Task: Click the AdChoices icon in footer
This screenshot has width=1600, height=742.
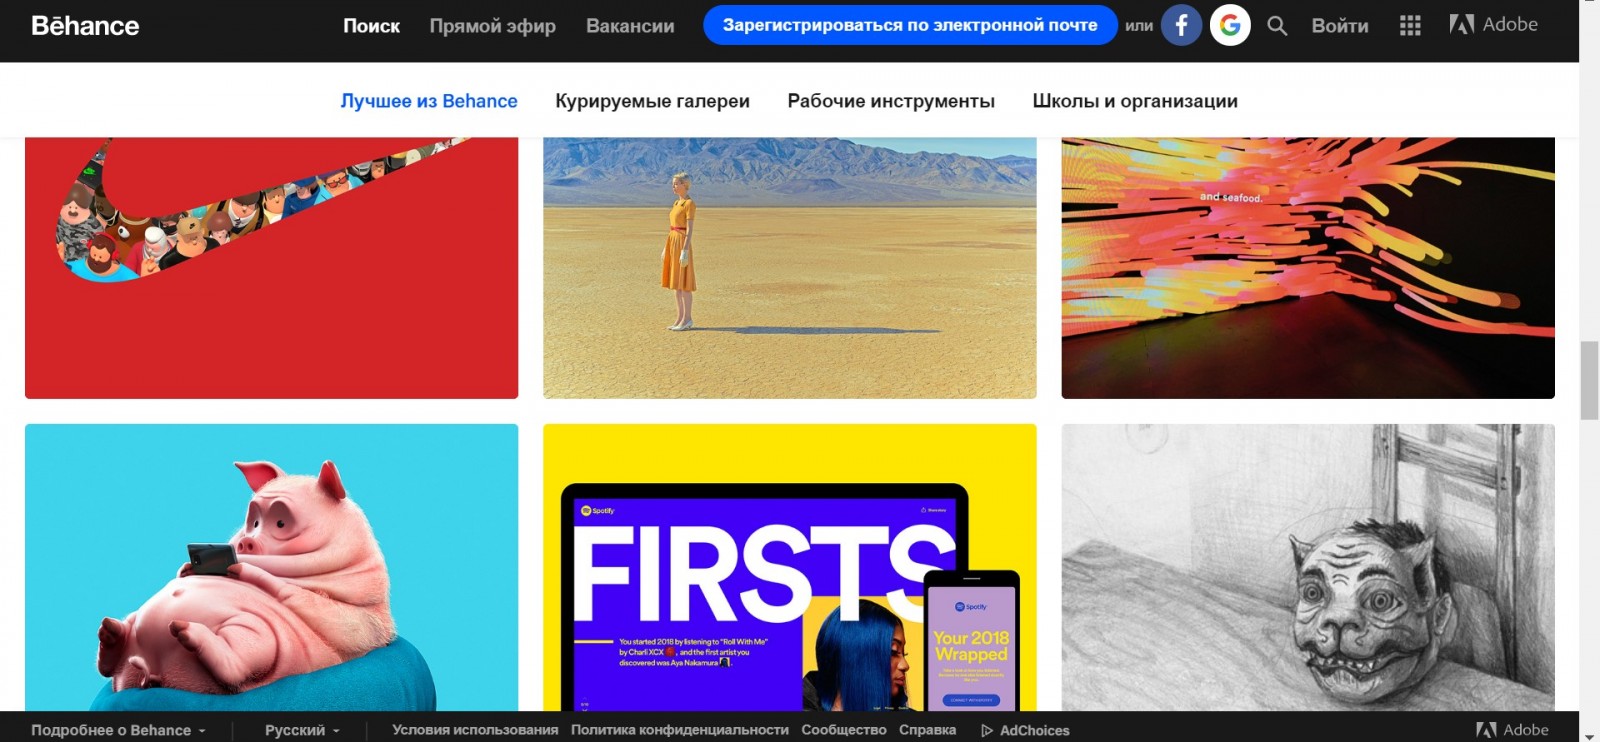Action: [987, 731]
